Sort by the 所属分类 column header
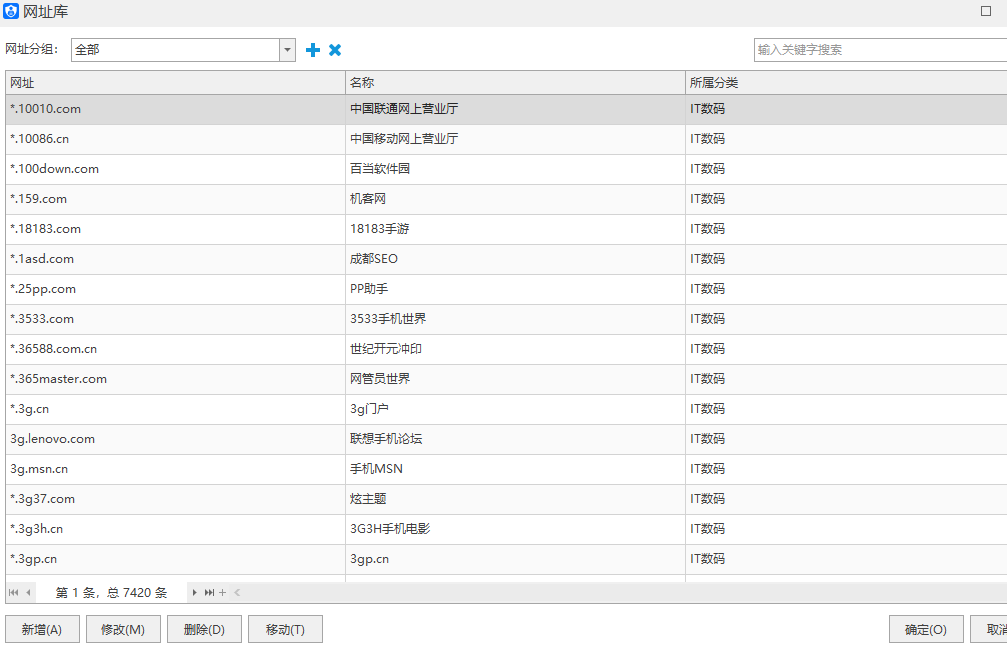 coord(846,83)
